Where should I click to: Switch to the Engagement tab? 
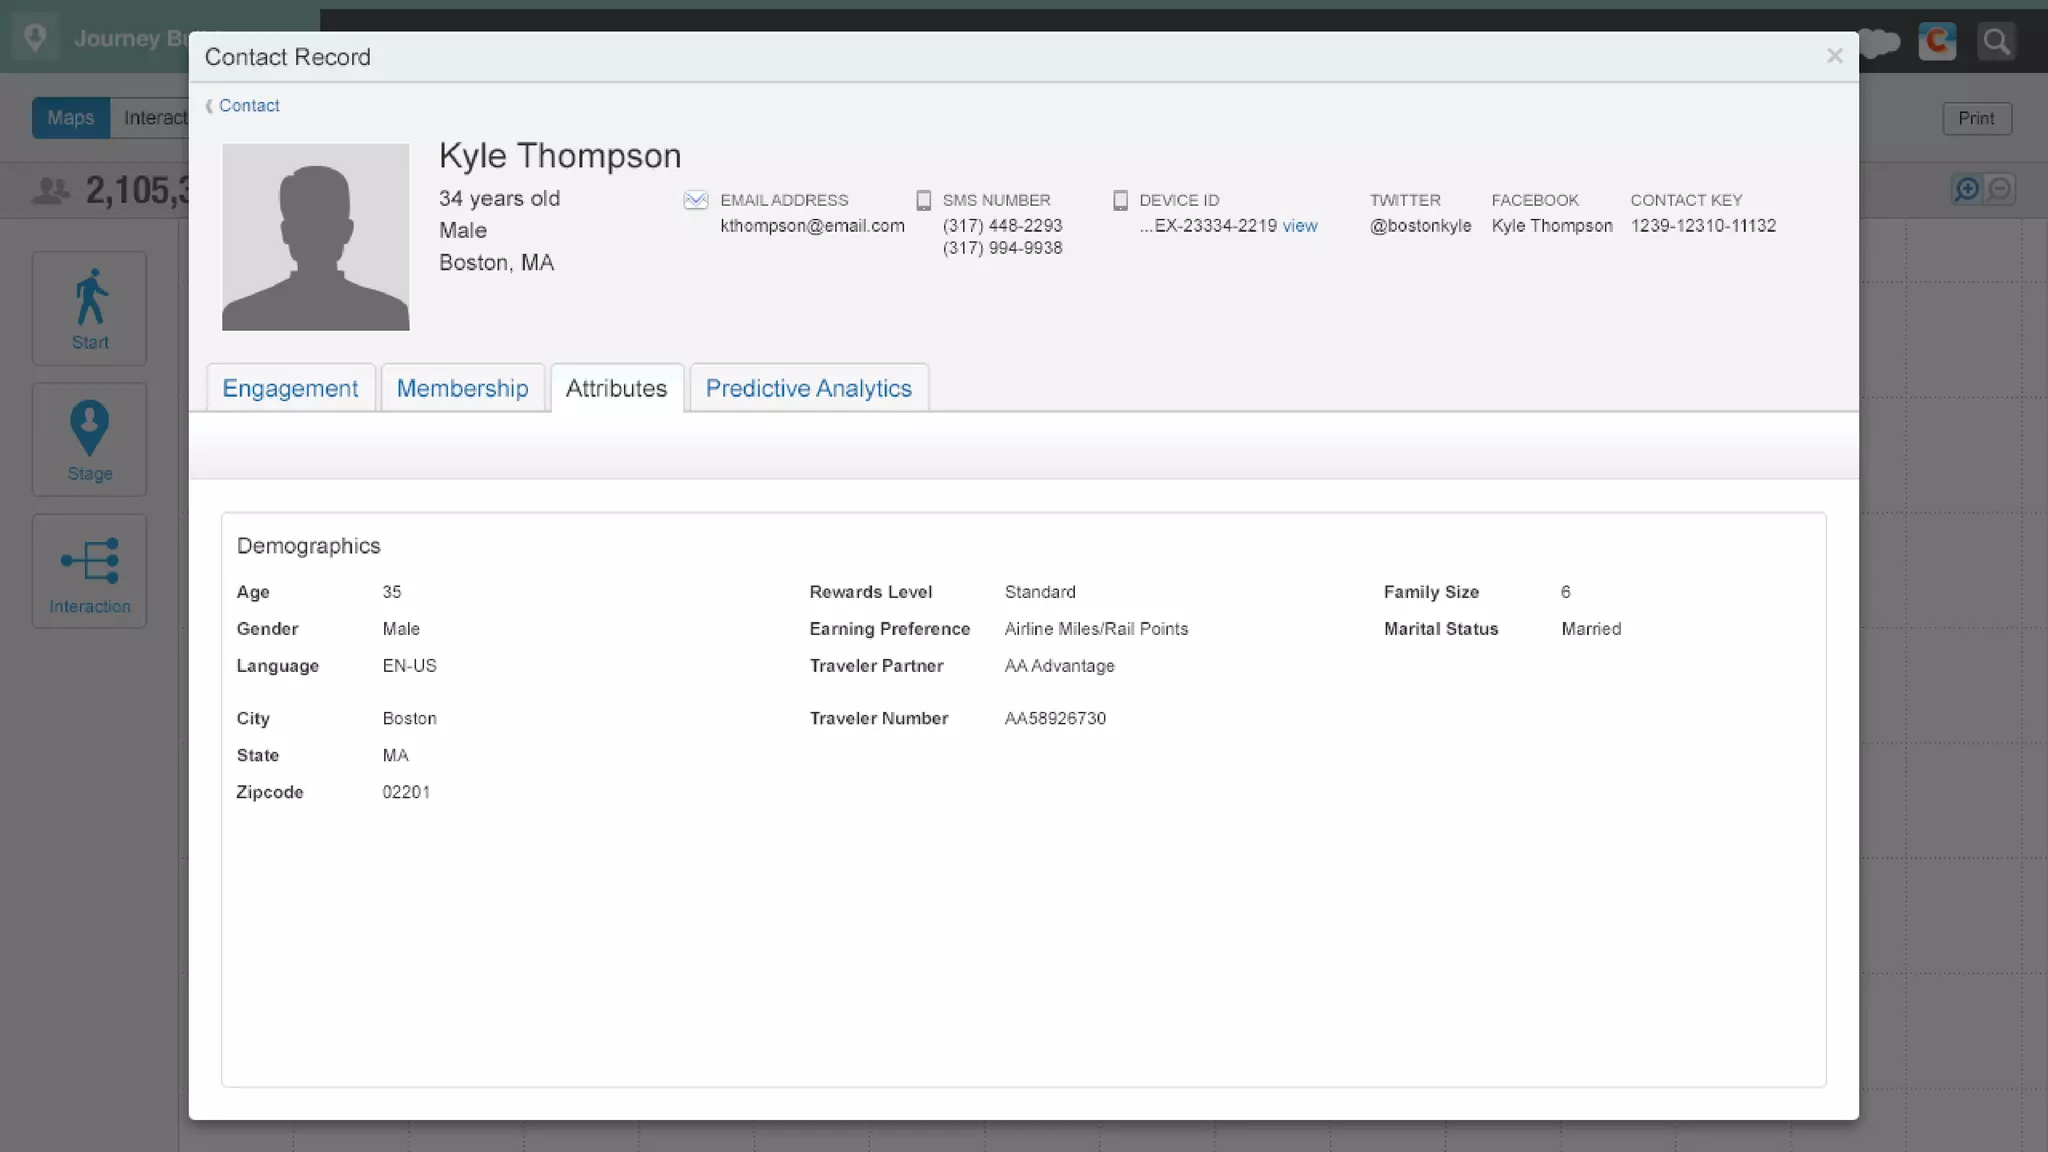click(290, 388)
